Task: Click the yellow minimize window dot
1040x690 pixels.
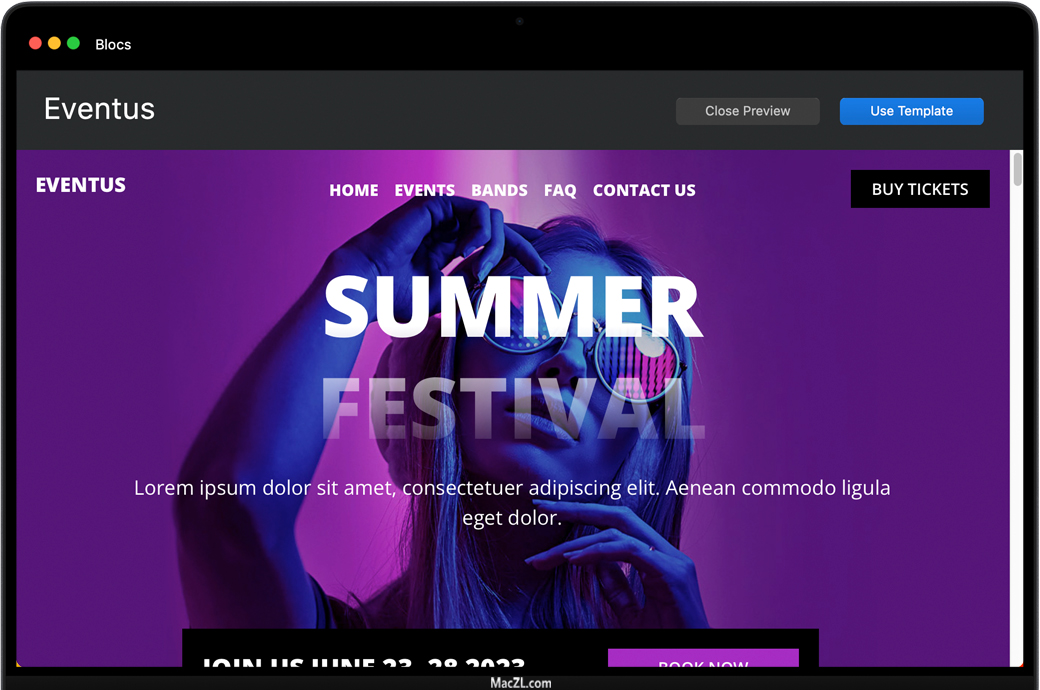Action: tap(54, 43)
